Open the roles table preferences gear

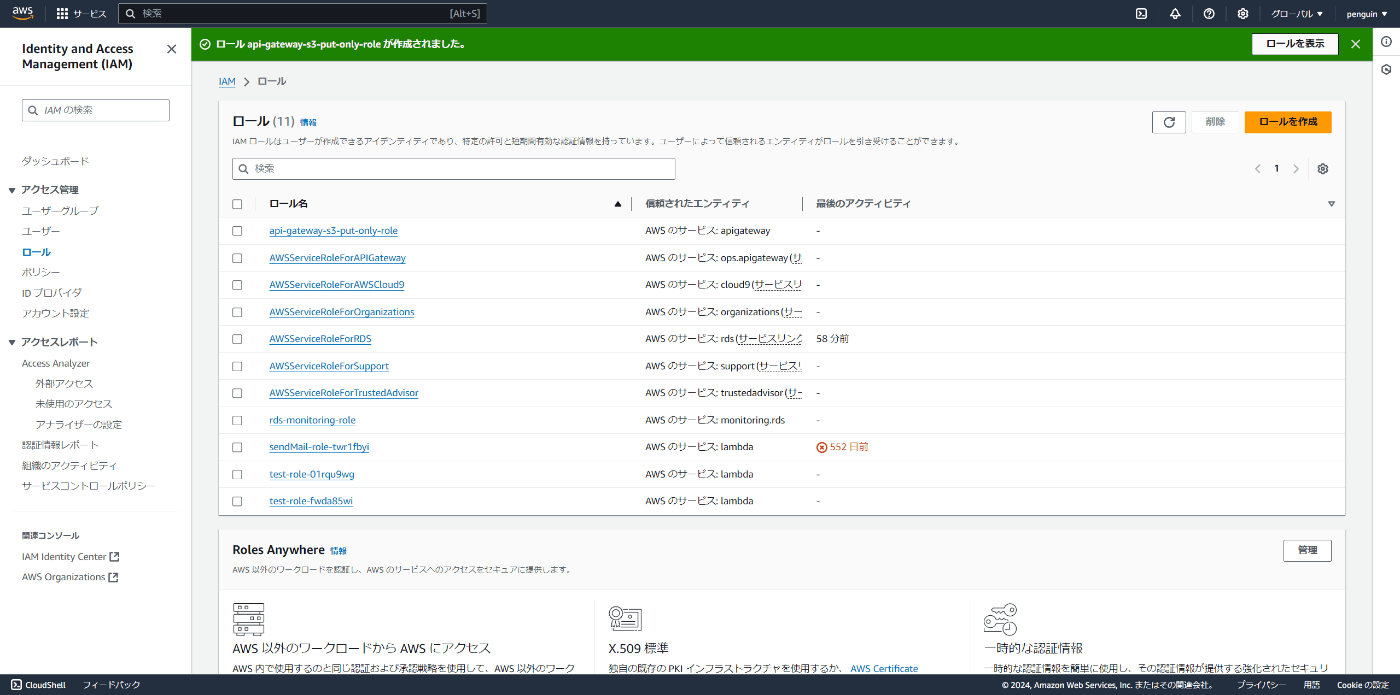pos(1323,169)
